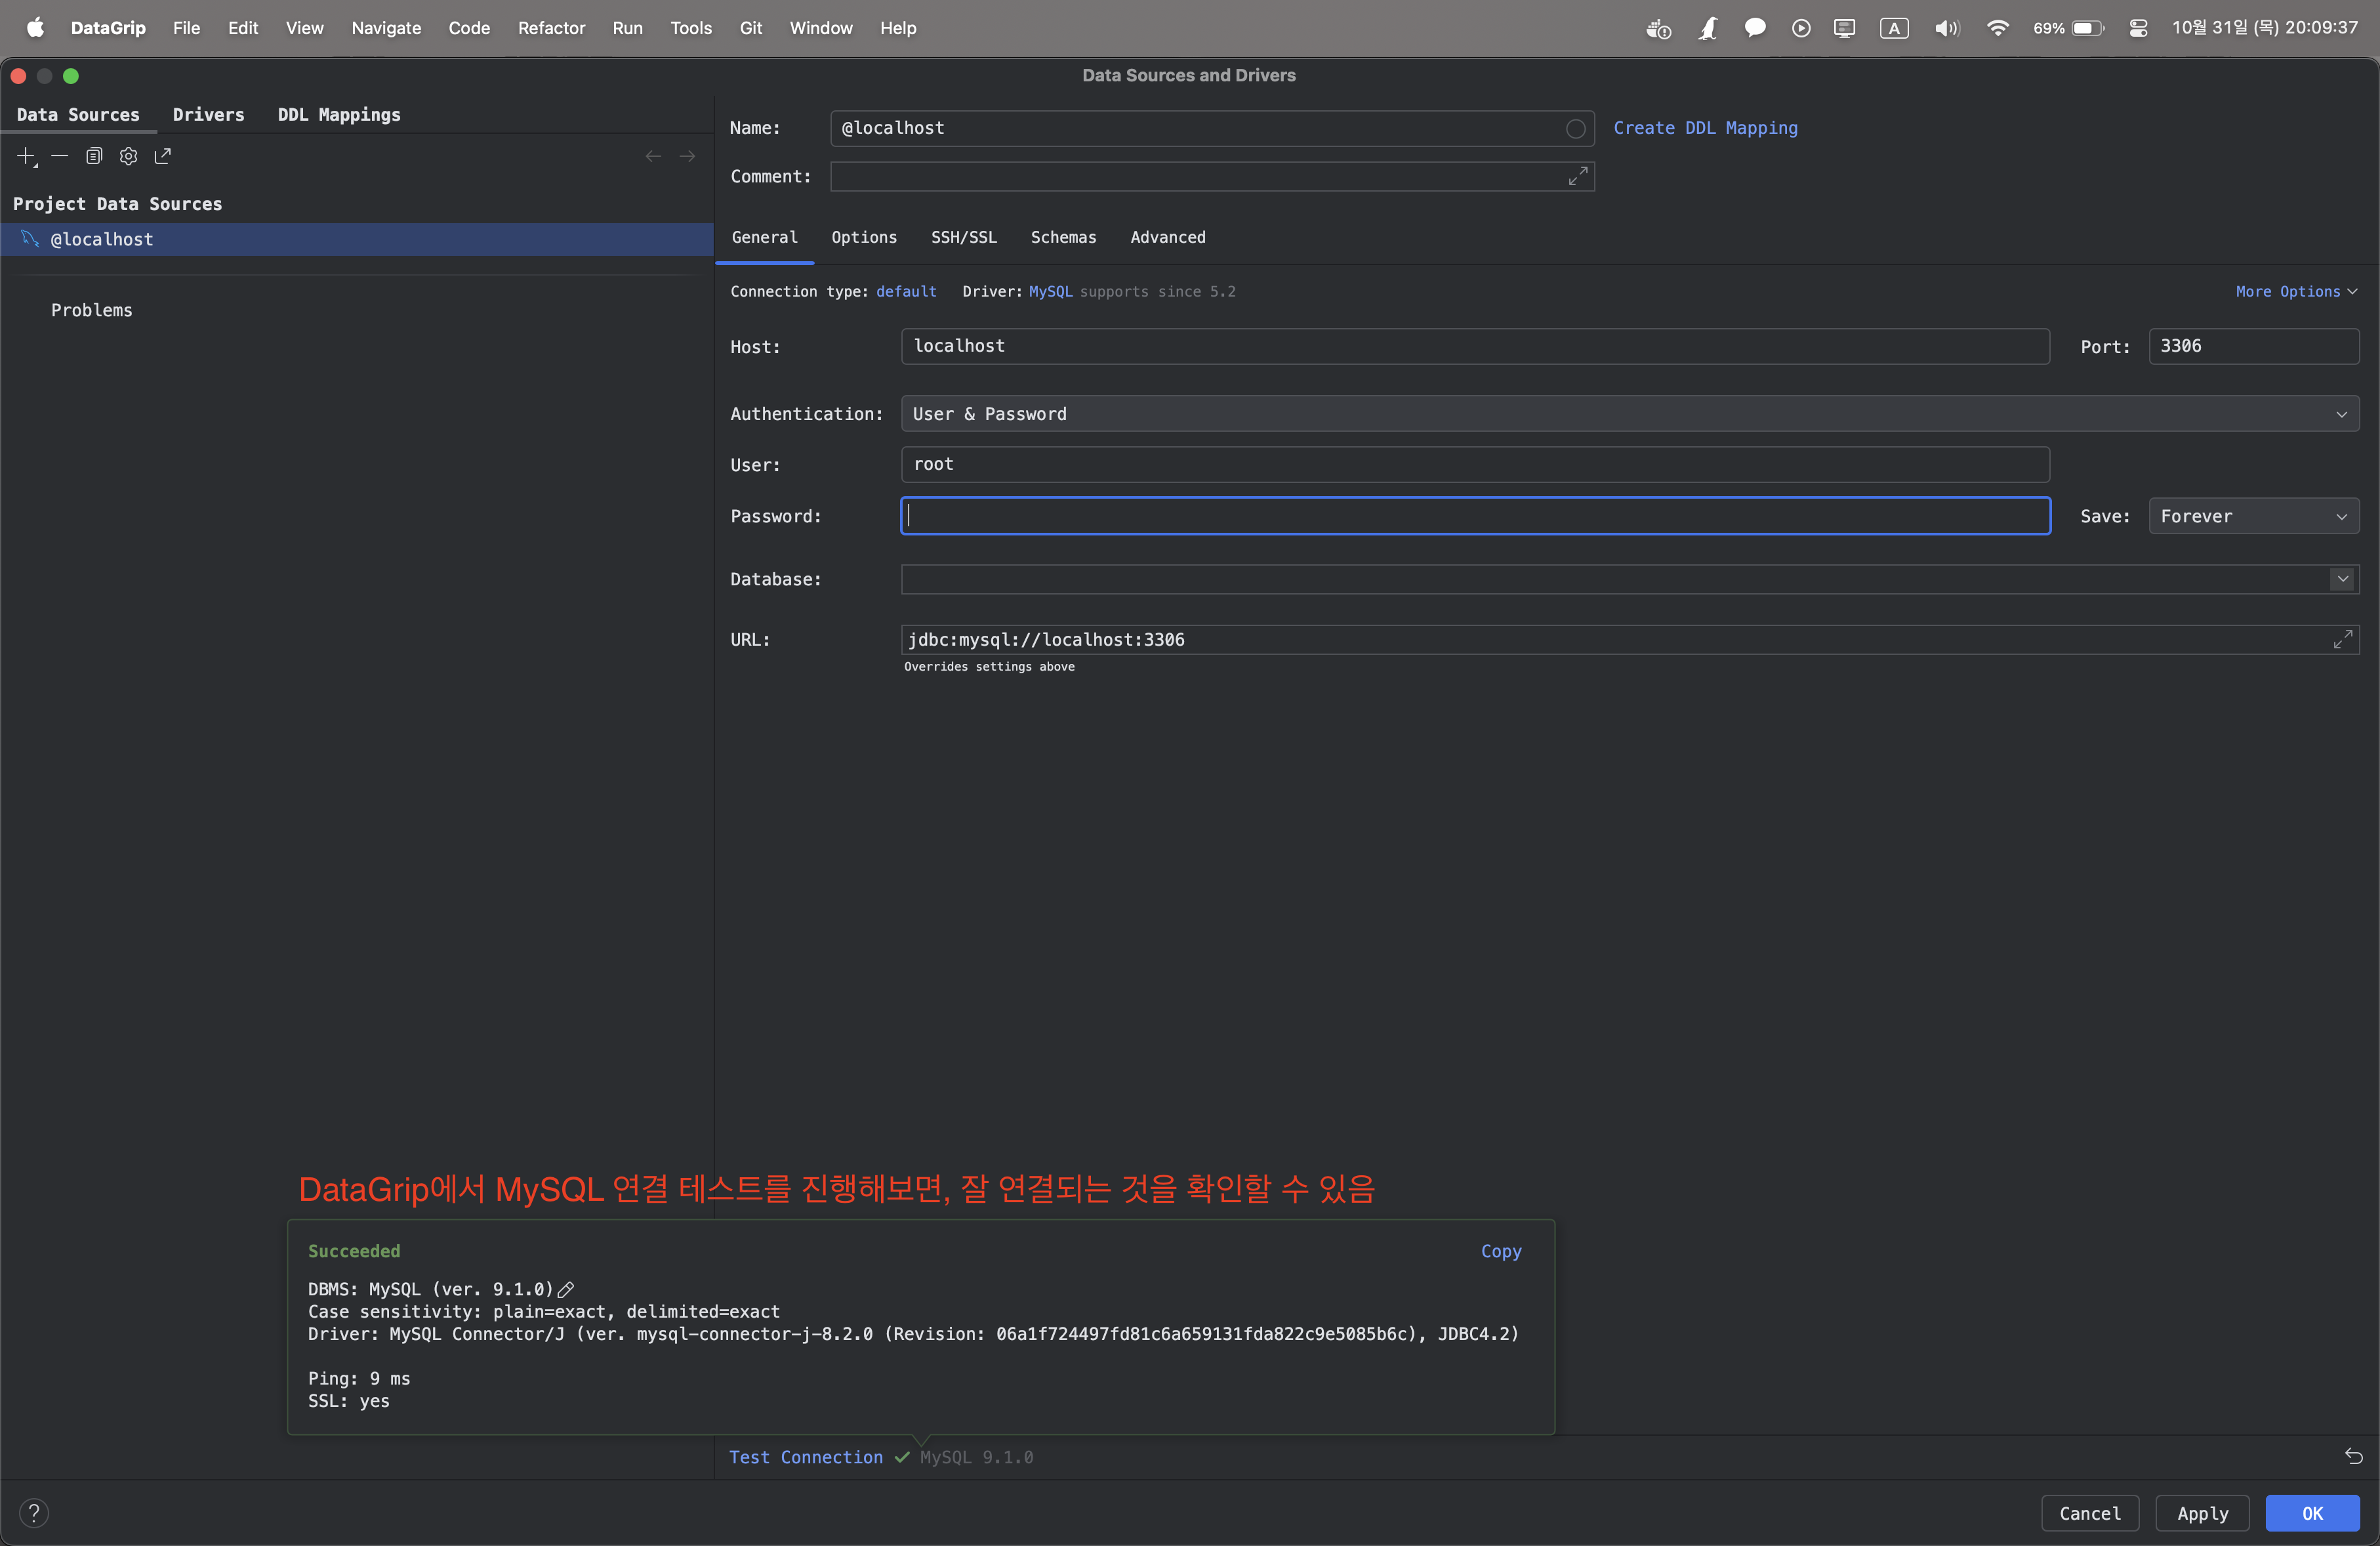This screenshot has width=2380, height=1546.
Task: Open the Wi-Fi menu bar icon
Action: pos(1997,28)
